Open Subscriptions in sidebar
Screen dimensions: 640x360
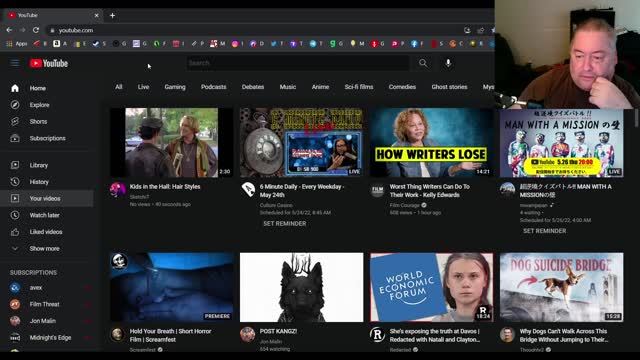pos(47,138)
